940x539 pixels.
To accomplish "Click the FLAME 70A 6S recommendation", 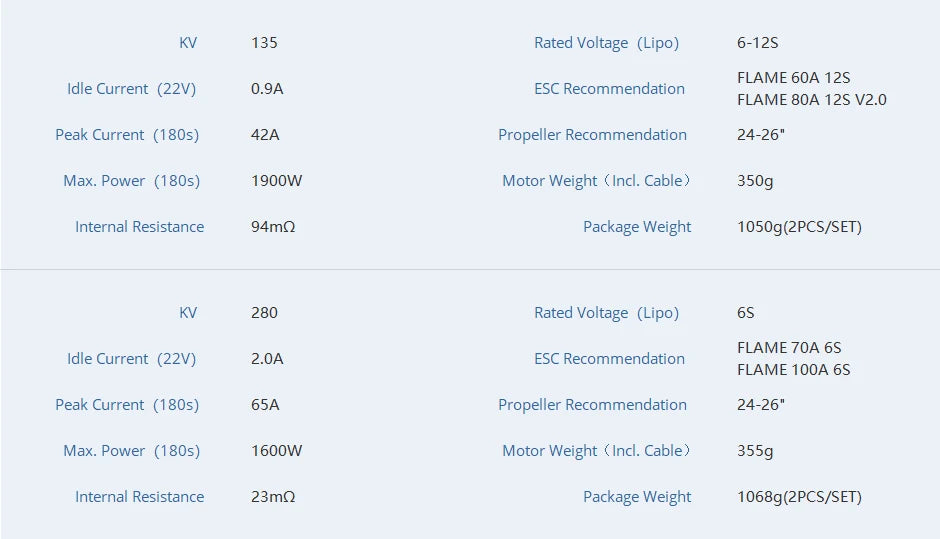I will pos(789,348).
